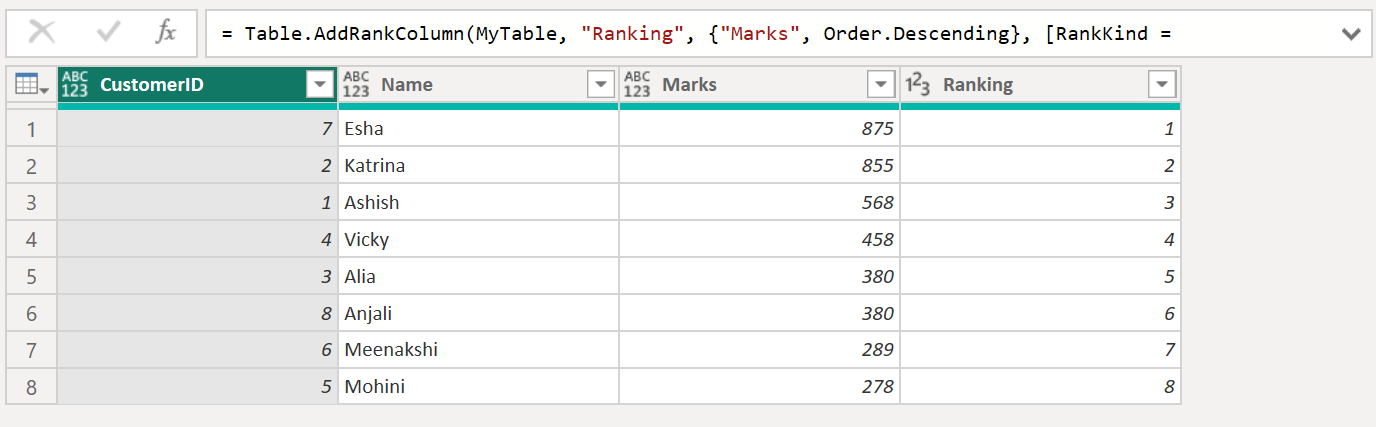The image size is (1376, 427).
Task: Open the CustomerID column filter dropdown
Action: (x=319, y=85)
